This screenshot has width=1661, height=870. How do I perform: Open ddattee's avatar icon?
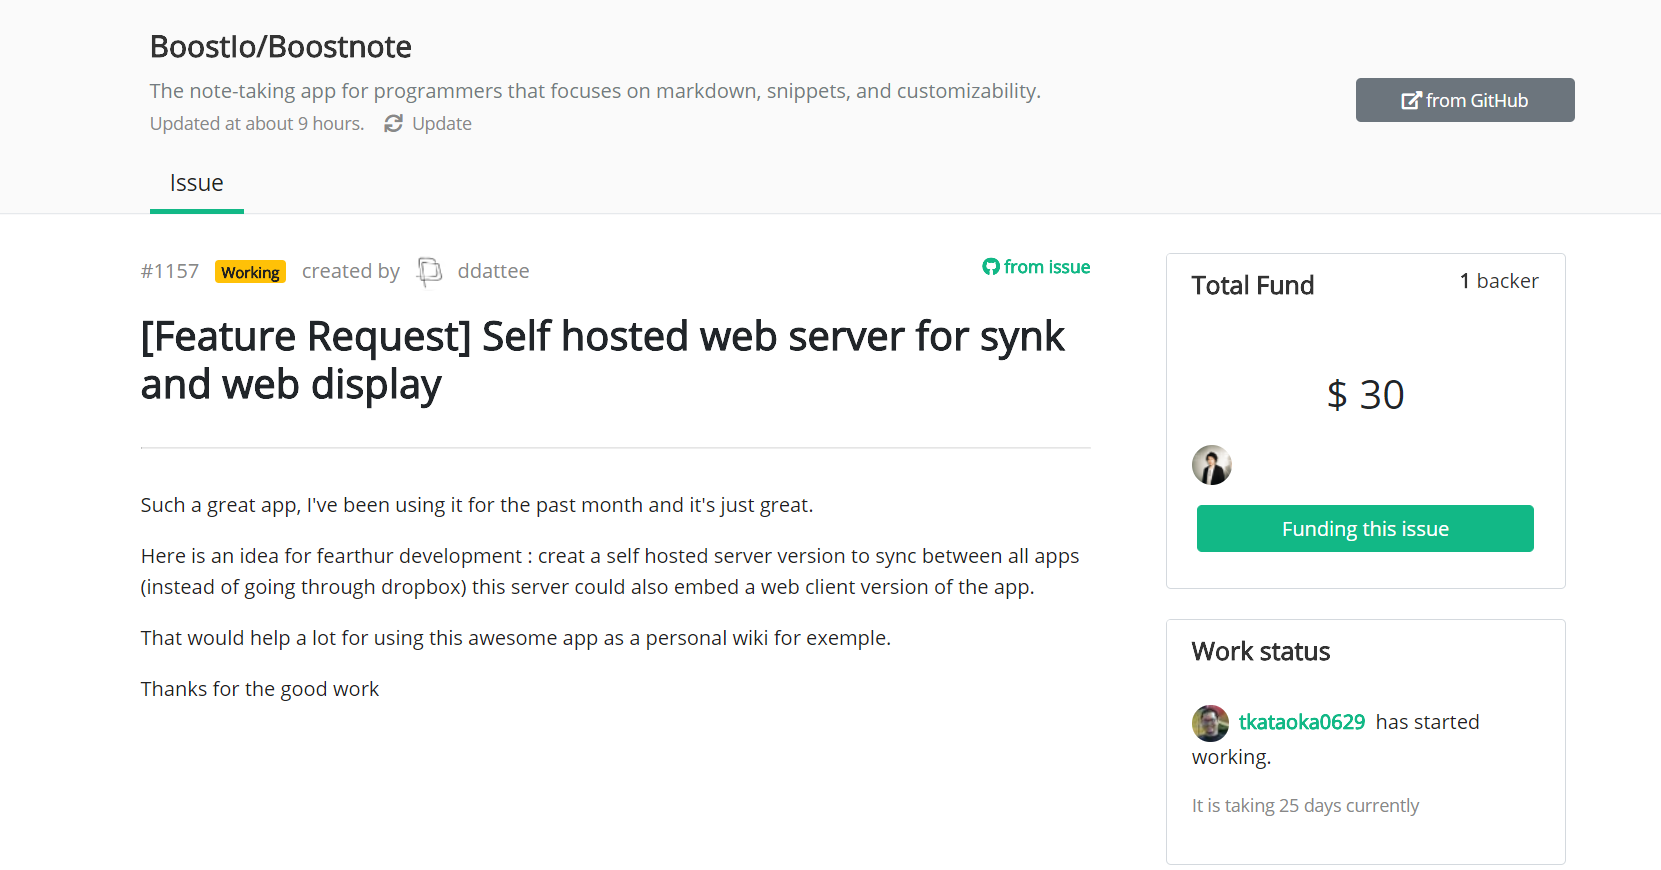point(429,271)
